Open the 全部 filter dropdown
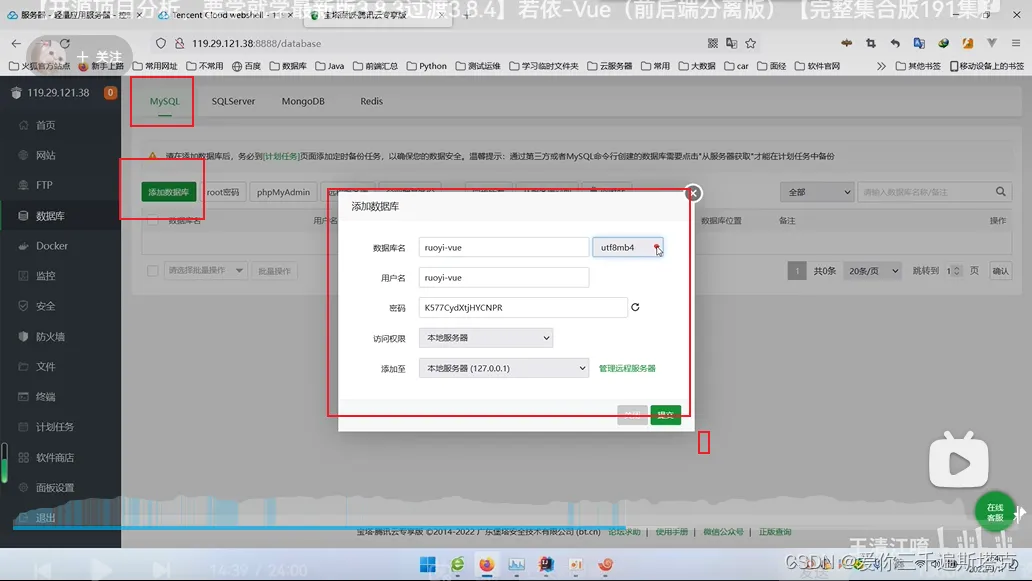Image resolution: width=1032 pixels, height=581 pixels. click(817, 192)
